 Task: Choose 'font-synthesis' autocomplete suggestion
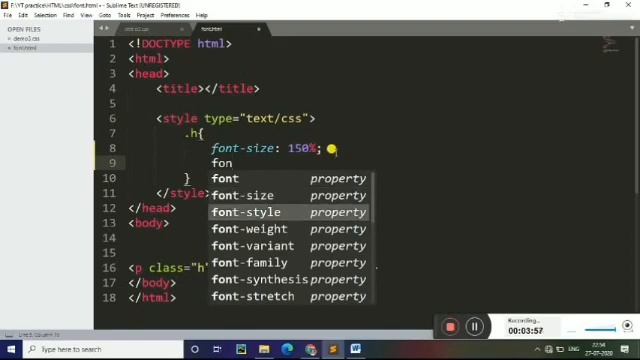click(289, 279)
